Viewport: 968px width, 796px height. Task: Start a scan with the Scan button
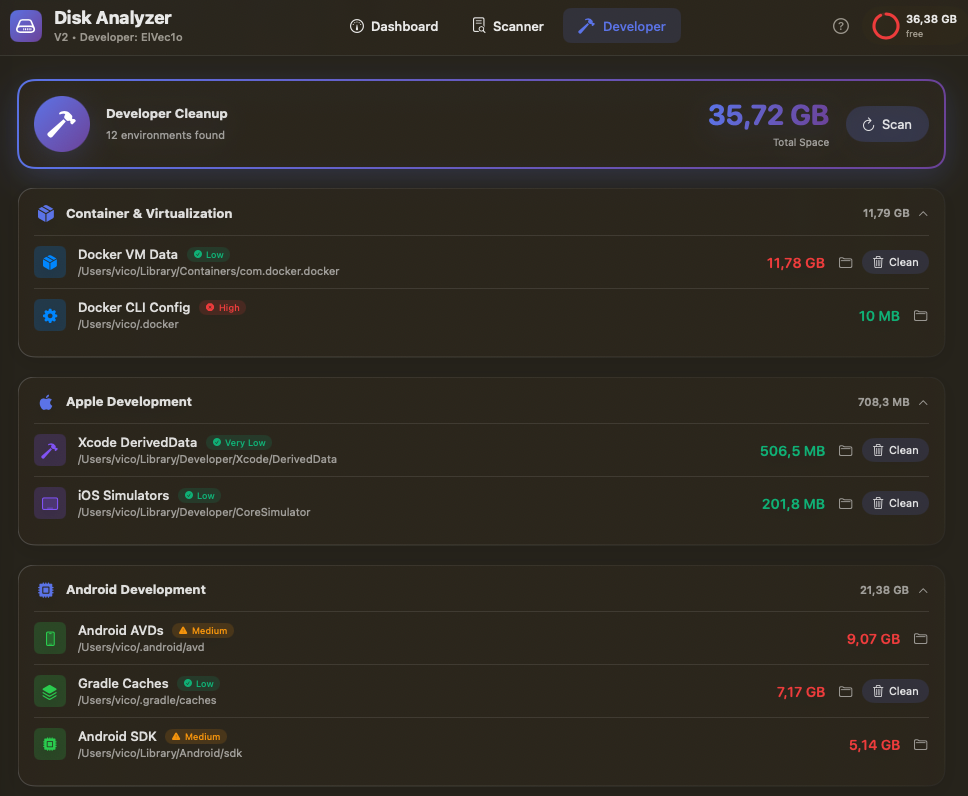(887, 124)
